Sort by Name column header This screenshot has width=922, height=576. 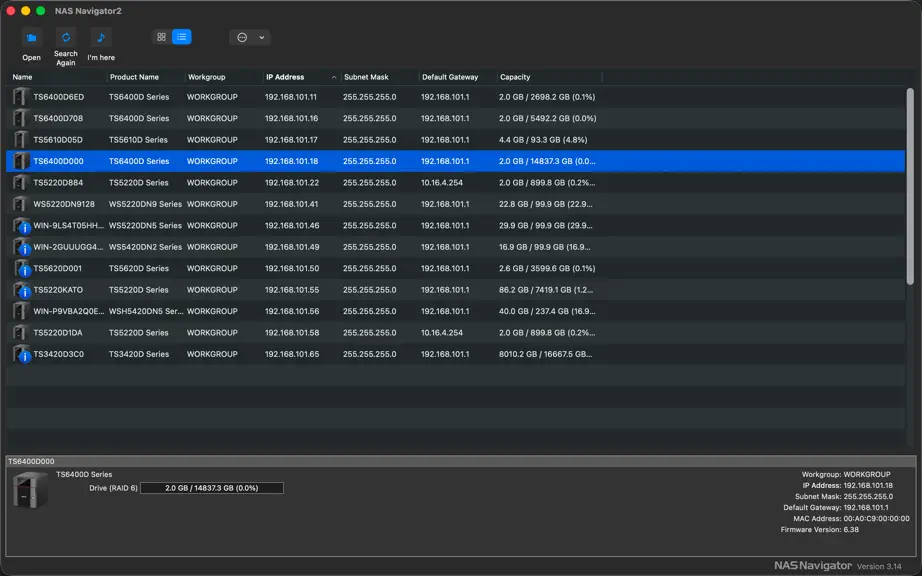click(22, 77)
